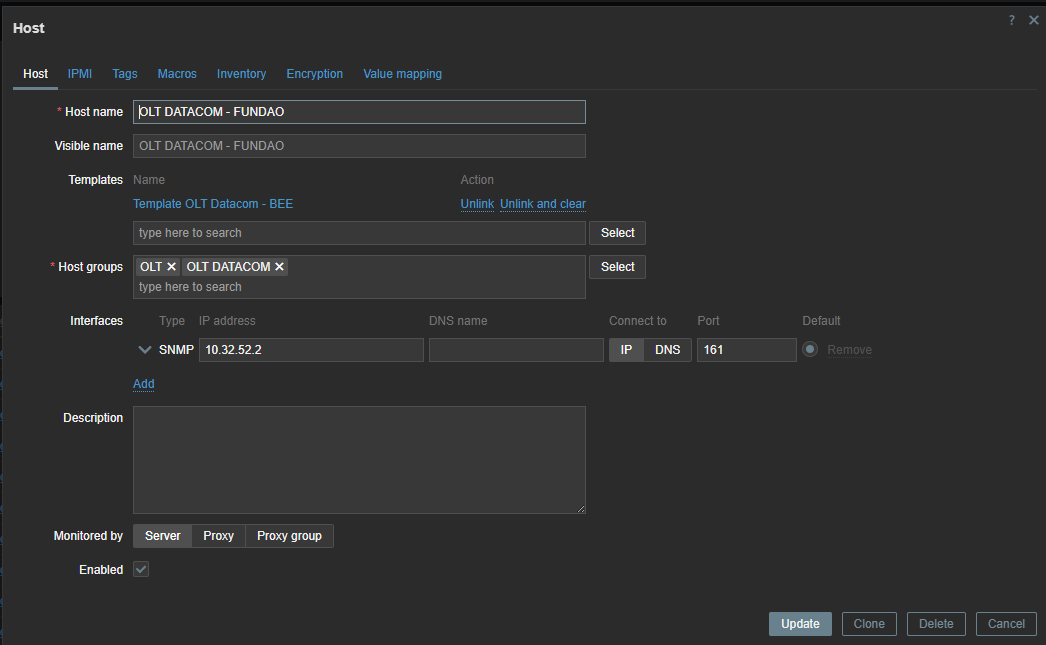Screen dimensions: 1046x645
Task: Click Add interface link
Action: pos(143,384)
